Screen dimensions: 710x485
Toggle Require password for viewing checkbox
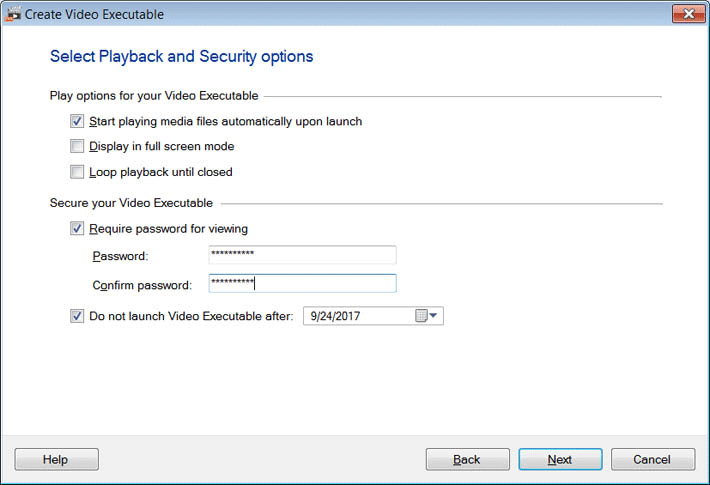click(x=78, y=229)
